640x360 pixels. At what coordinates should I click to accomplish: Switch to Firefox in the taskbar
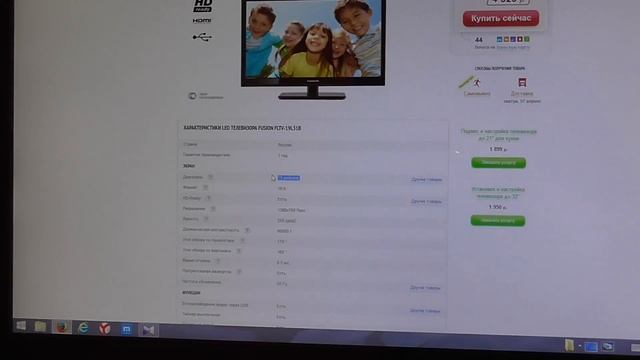(62, 327)
